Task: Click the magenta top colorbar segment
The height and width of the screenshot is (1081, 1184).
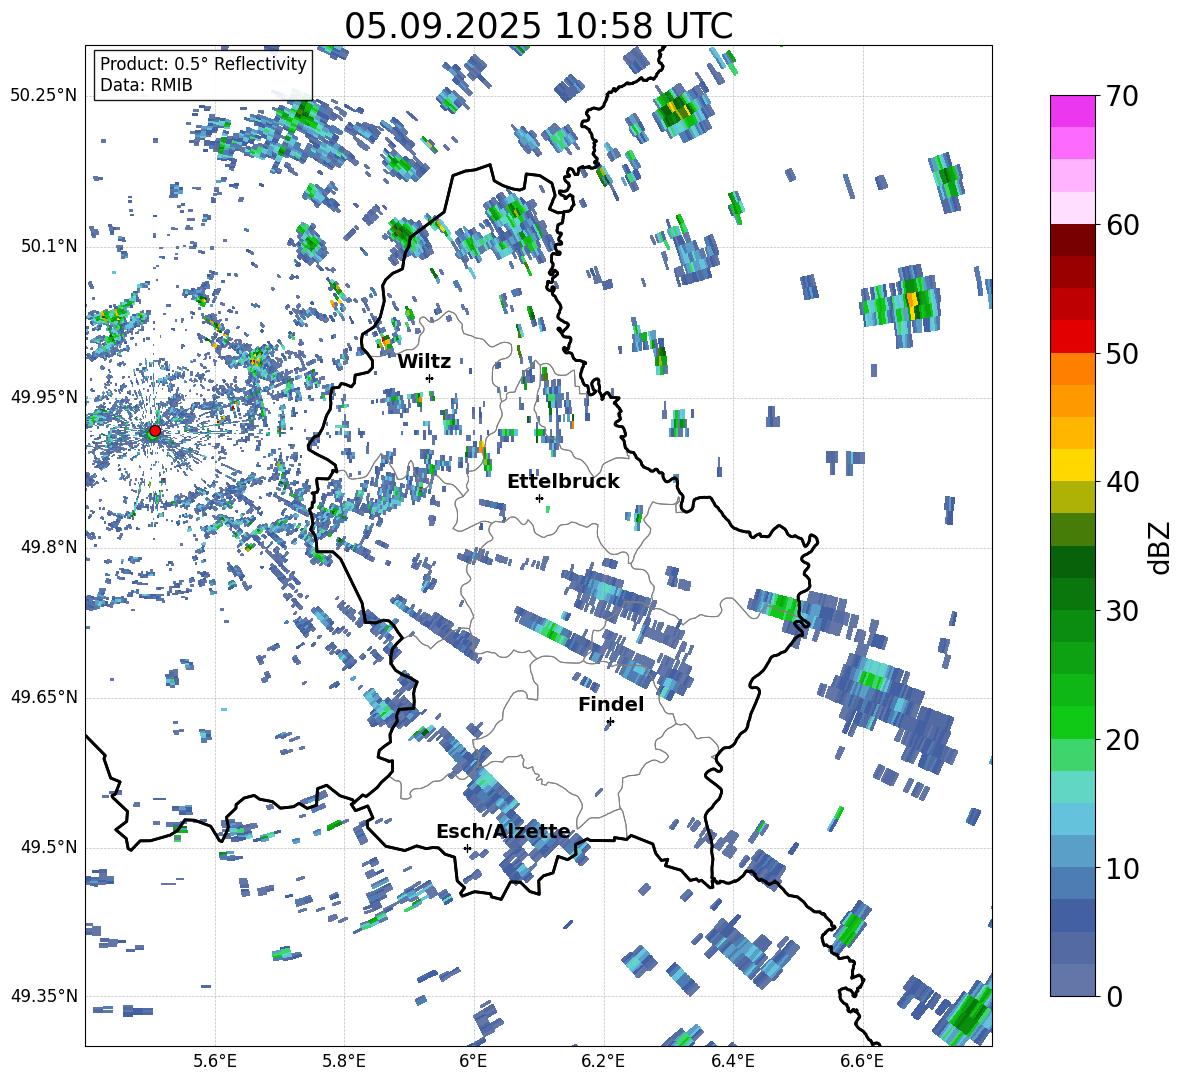Action: click(x=1072, y=111)
